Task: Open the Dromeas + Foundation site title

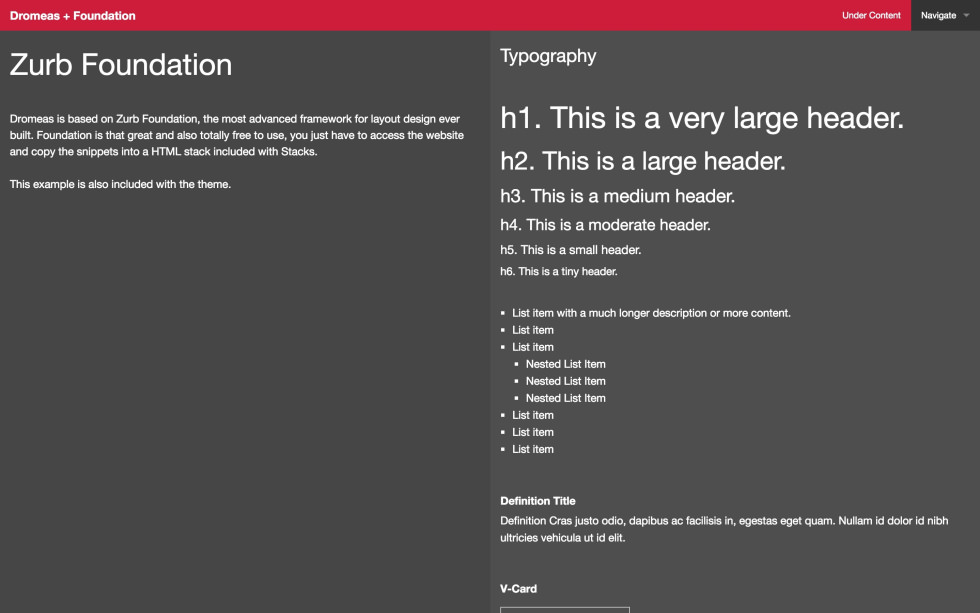Action: coord(72,16)
